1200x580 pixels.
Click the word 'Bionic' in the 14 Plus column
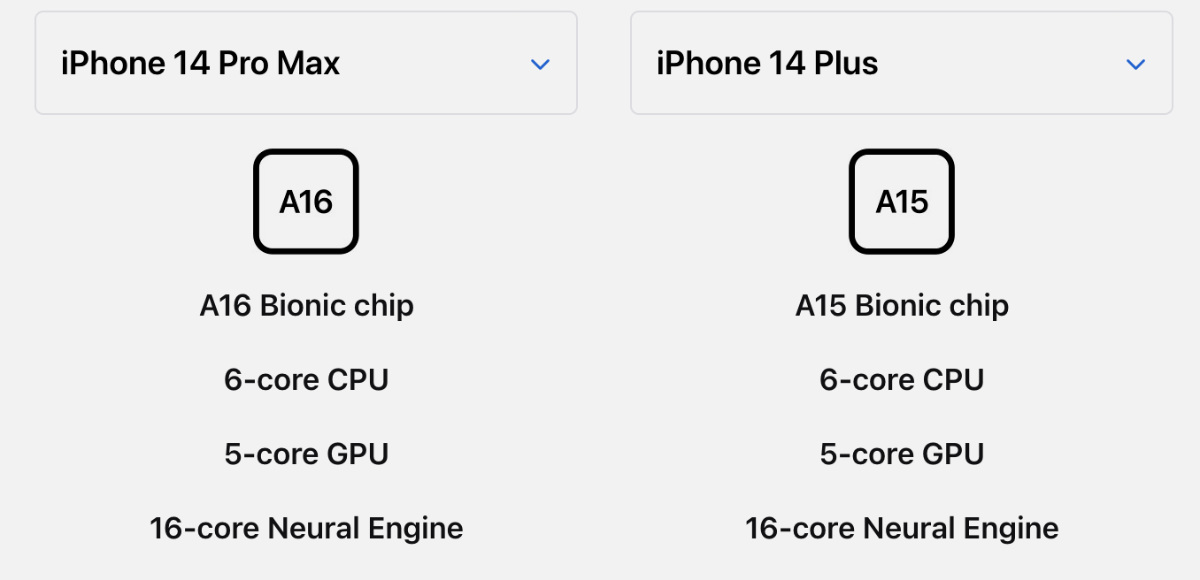[896, 305]
